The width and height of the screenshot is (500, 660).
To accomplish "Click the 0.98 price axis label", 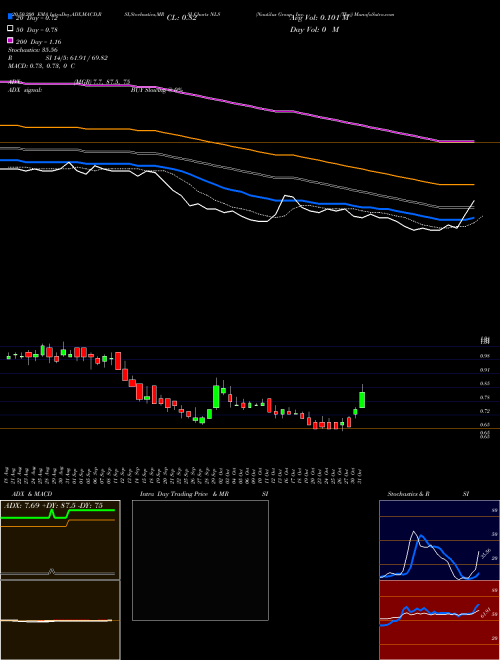I will pyautogui.click(x=484, y=356).
